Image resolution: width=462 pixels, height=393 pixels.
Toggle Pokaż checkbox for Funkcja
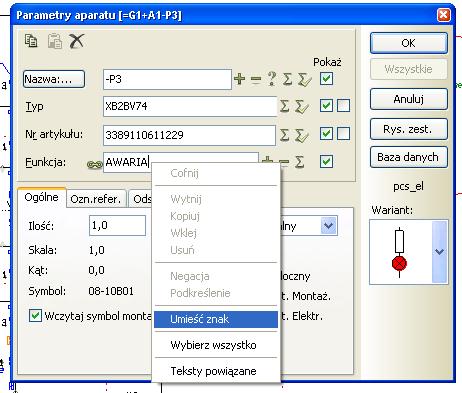click(x=326, y=162)
